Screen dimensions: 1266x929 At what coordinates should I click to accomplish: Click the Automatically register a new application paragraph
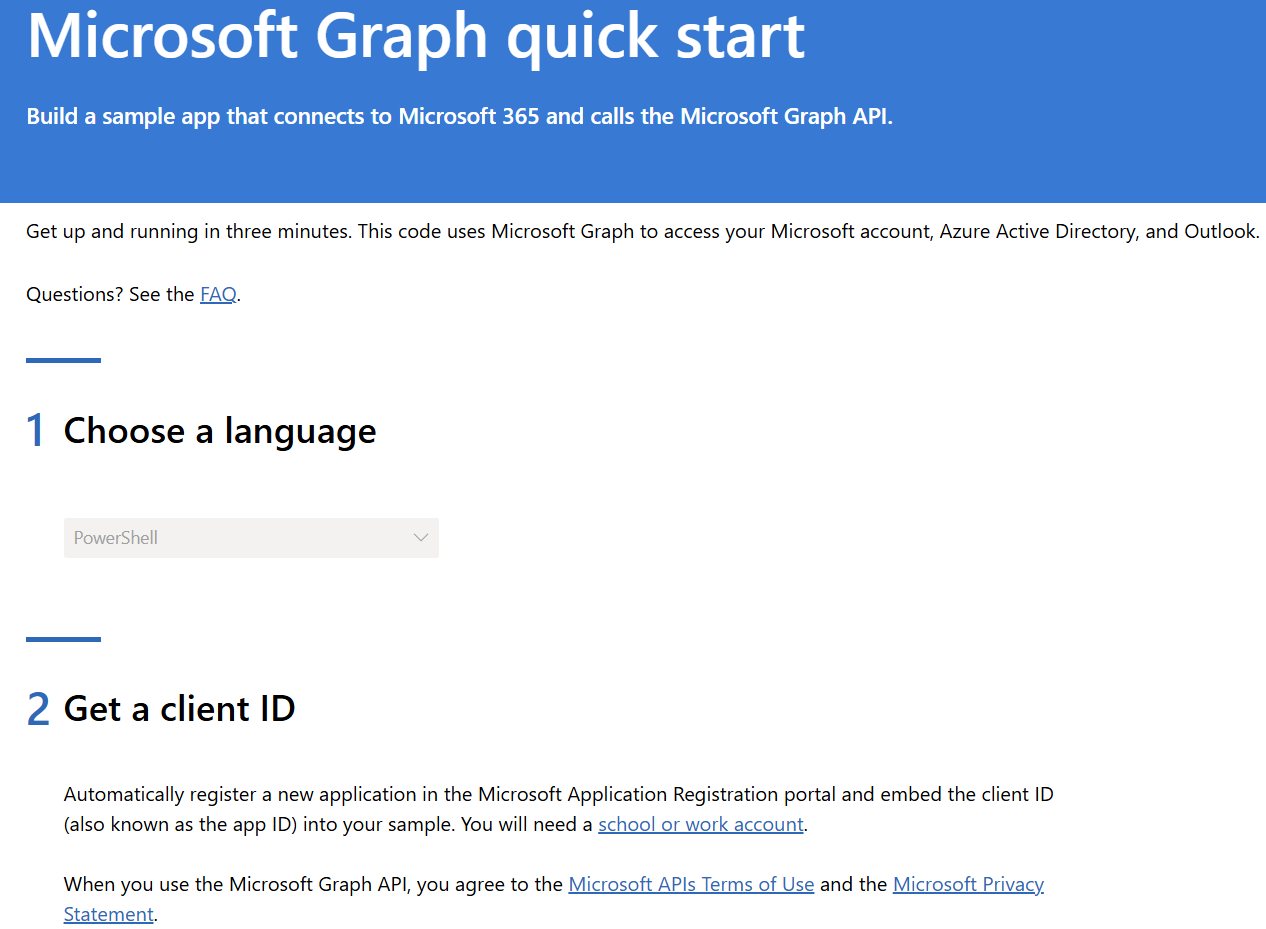click(559, 810)
